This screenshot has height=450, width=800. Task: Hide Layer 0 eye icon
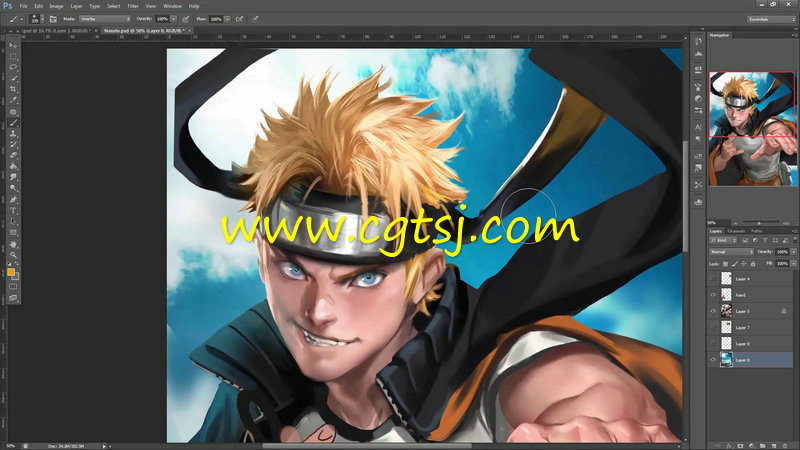pos(713,360)
